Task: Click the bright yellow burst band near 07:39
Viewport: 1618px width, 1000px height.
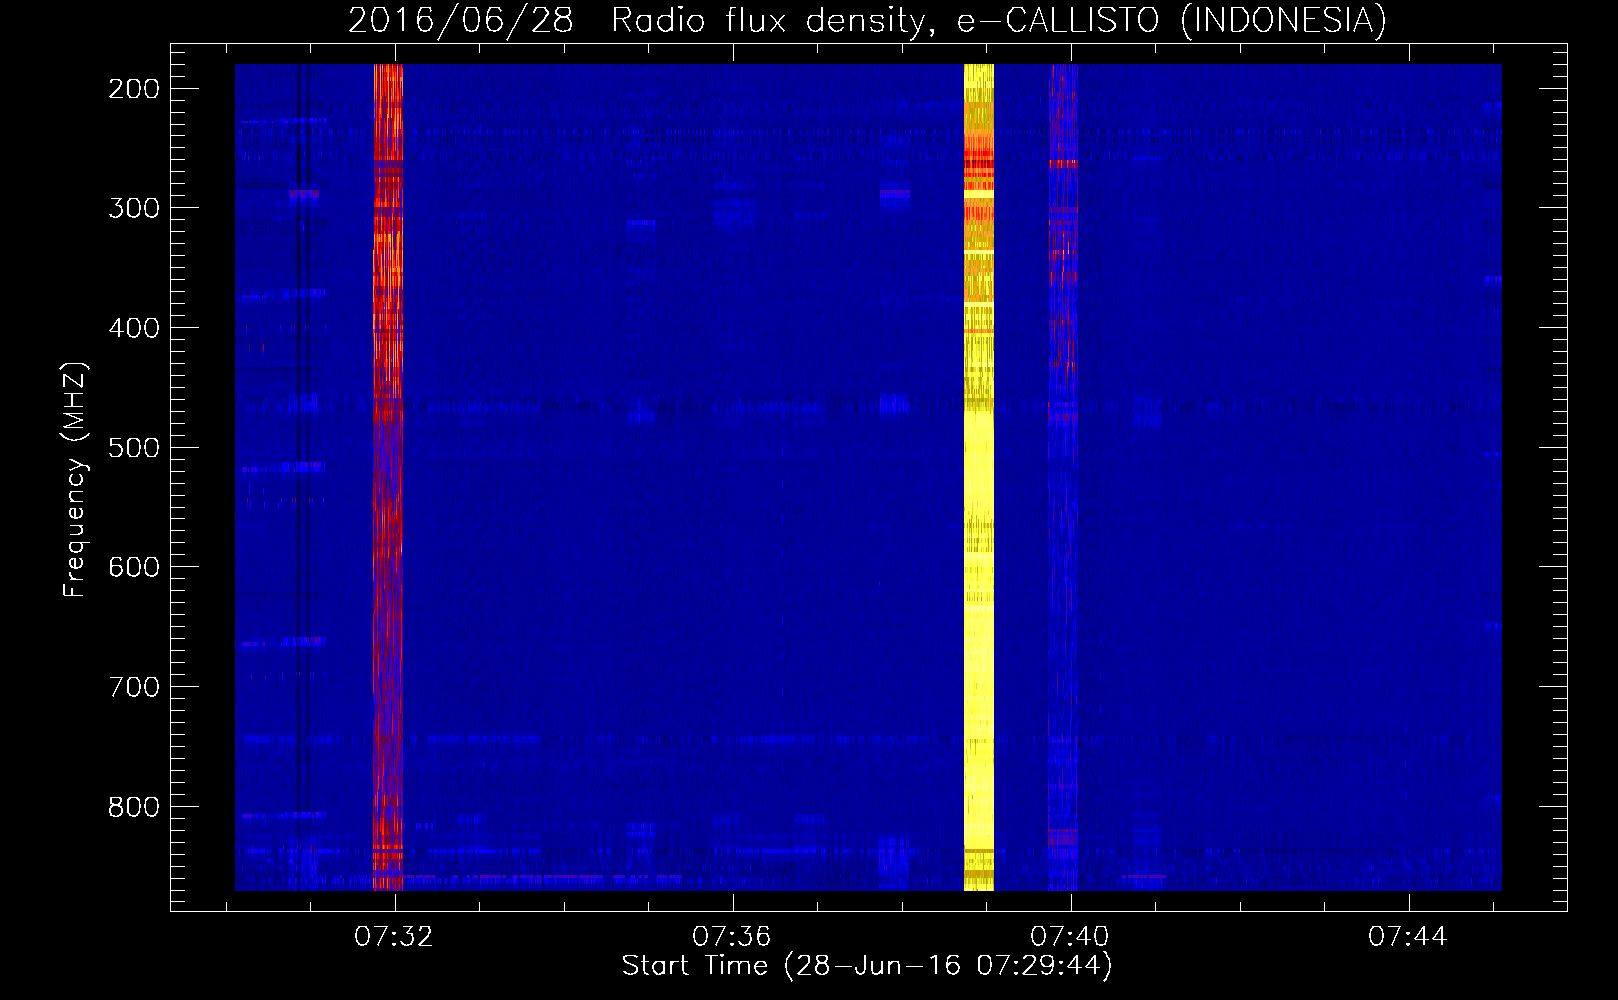Action: [979, 477]
